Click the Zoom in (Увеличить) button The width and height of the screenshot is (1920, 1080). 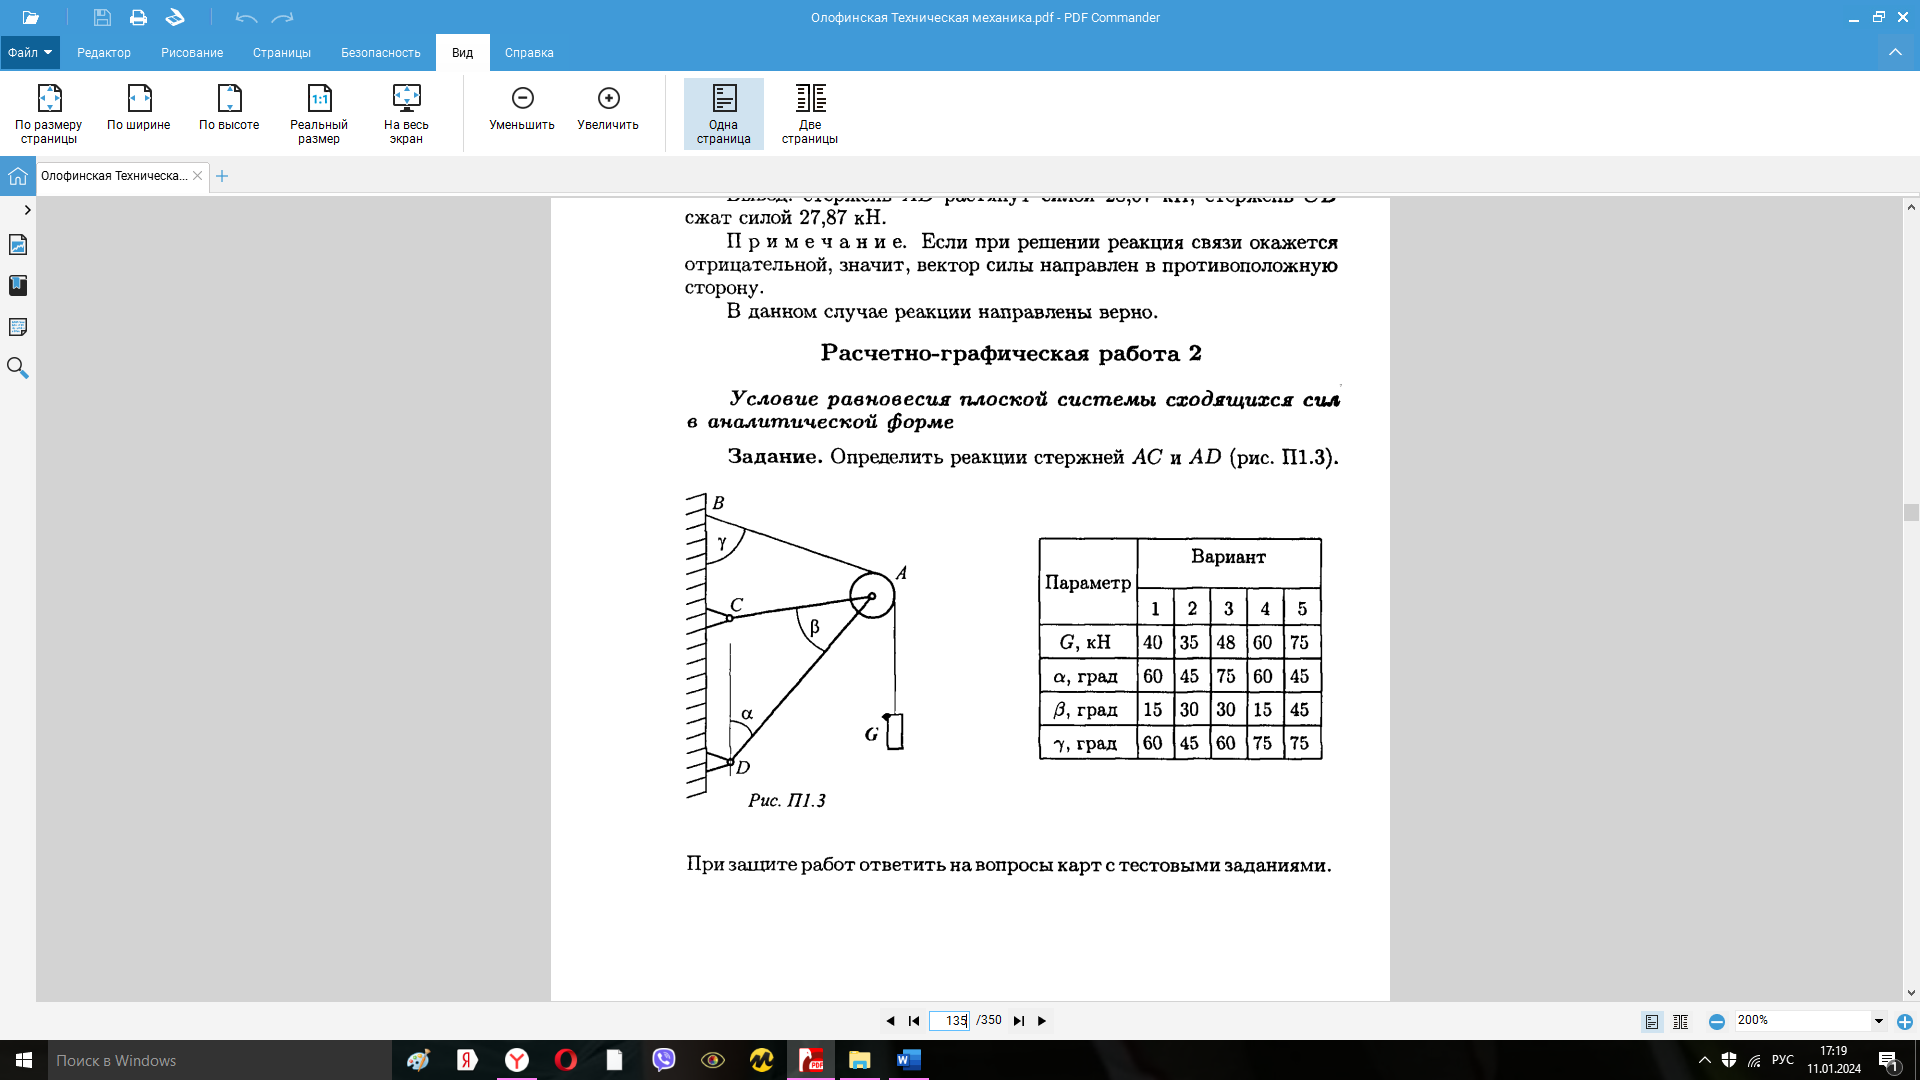tap(608, 99)
